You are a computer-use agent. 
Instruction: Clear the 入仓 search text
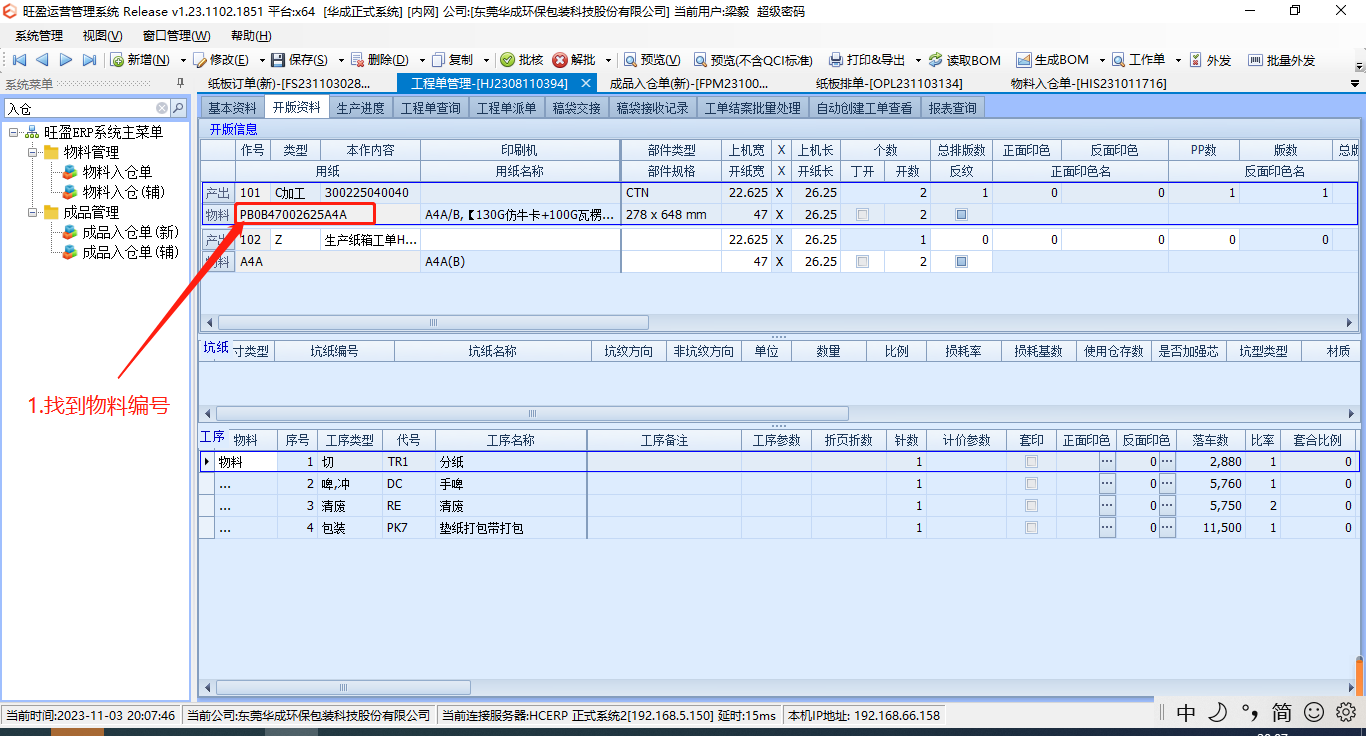pos(162,108)
